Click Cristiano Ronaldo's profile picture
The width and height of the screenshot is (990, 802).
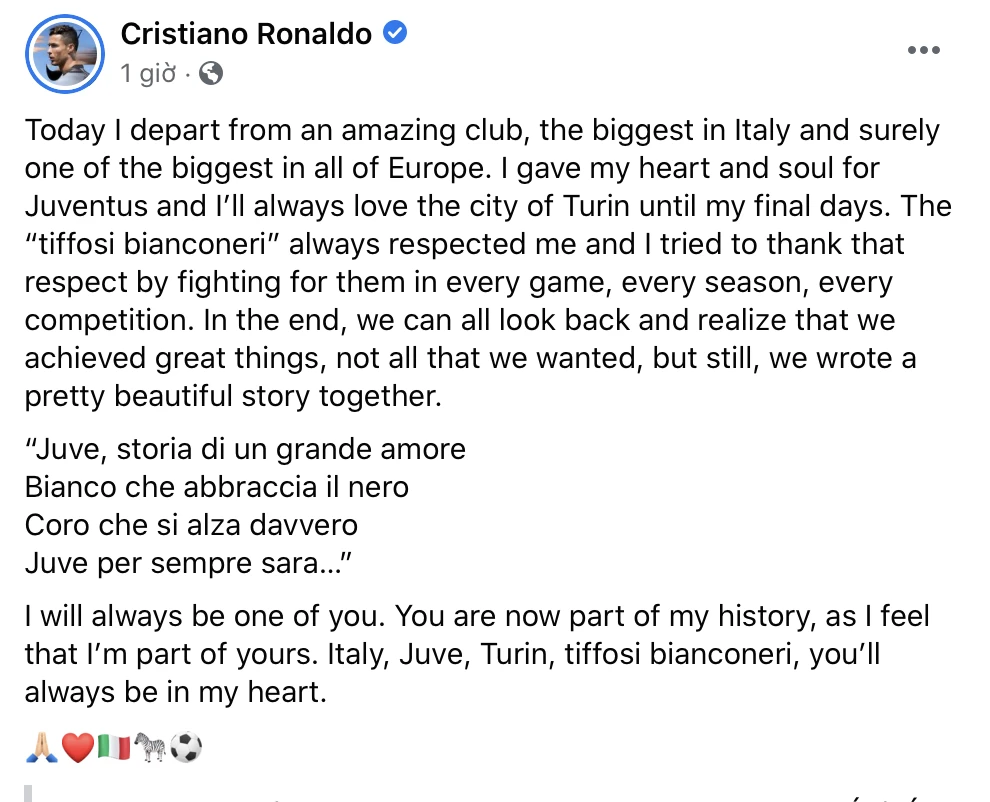tap(63, 53)
